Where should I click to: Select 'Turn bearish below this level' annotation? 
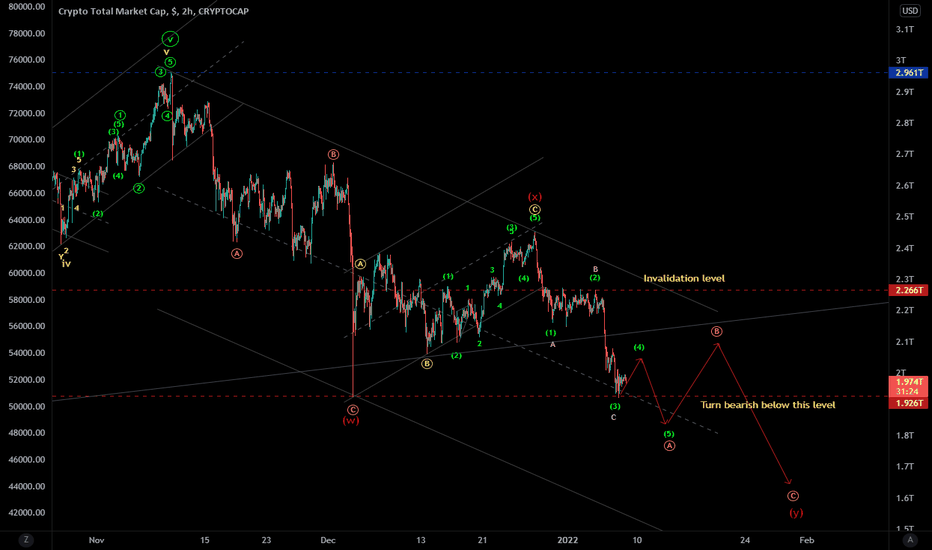768,405
